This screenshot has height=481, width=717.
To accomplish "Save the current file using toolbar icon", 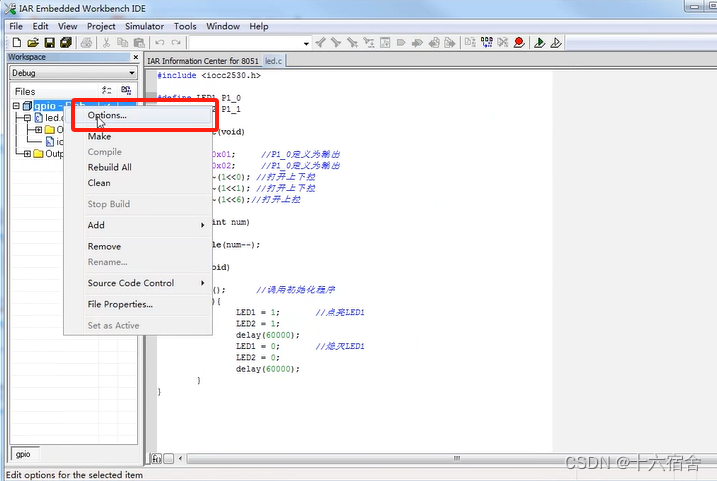I will 49,43.
